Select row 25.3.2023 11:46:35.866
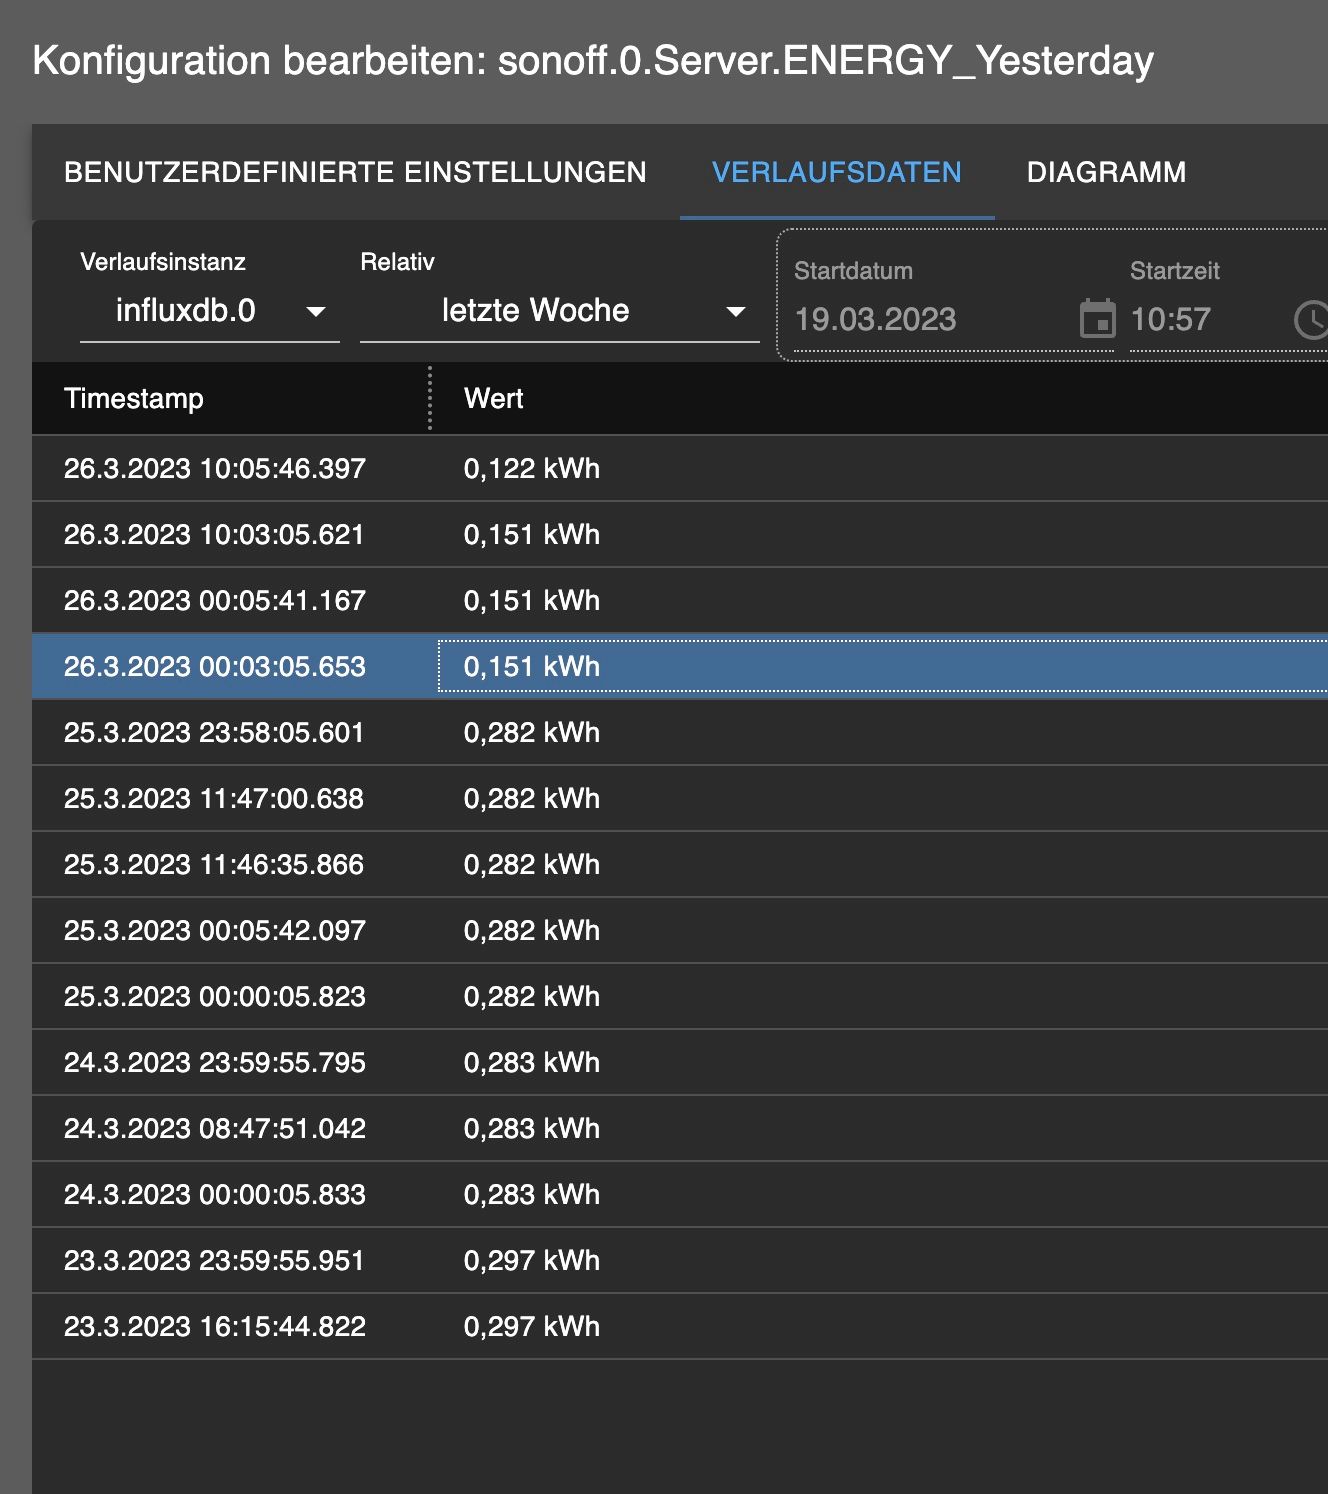The image size is (1328, 1494). tap(680, 864)
